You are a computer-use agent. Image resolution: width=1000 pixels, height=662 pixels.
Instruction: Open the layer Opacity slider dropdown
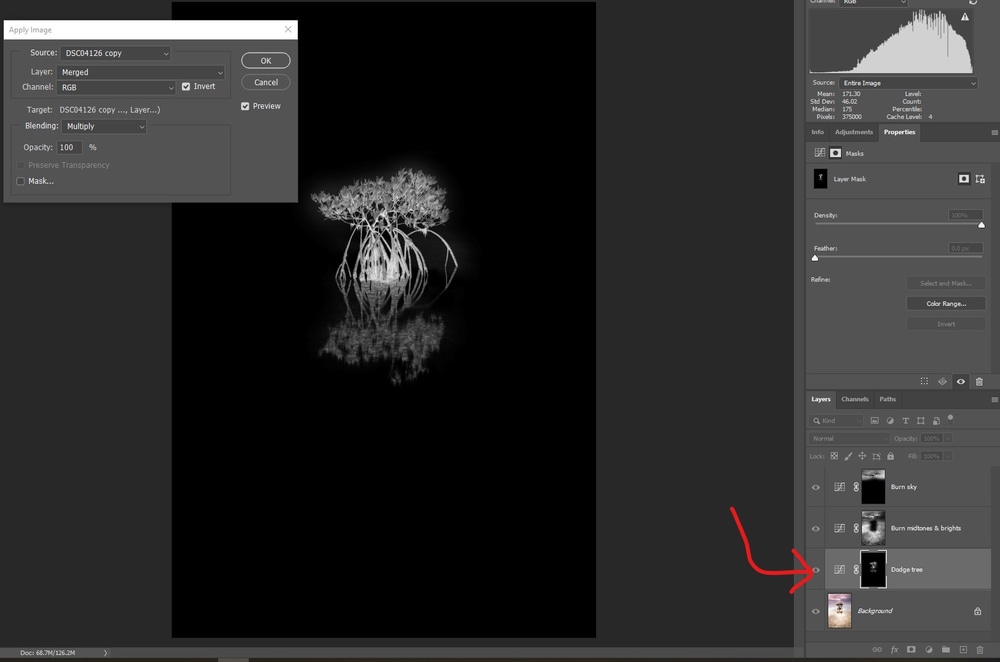[x=948, y=439]
